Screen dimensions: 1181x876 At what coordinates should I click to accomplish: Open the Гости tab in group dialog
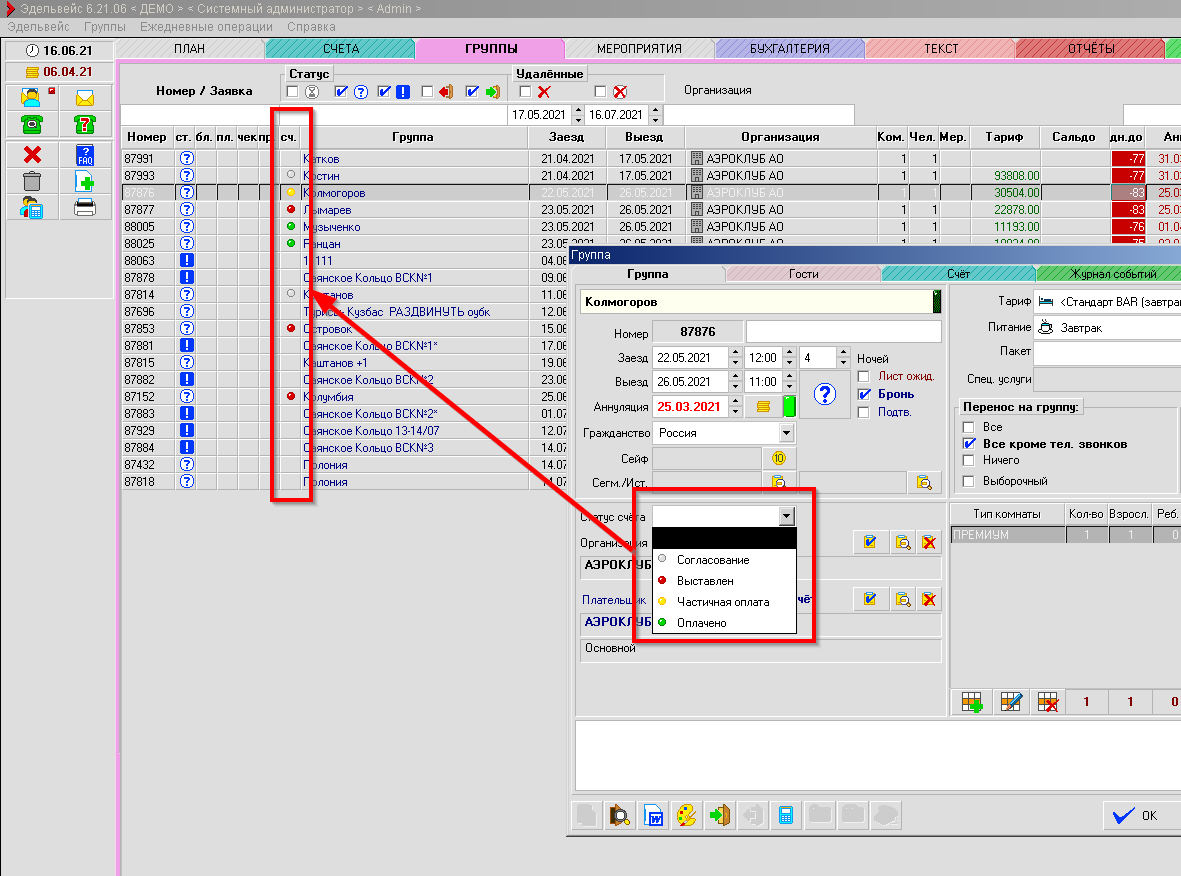click(x=802, y=274)
